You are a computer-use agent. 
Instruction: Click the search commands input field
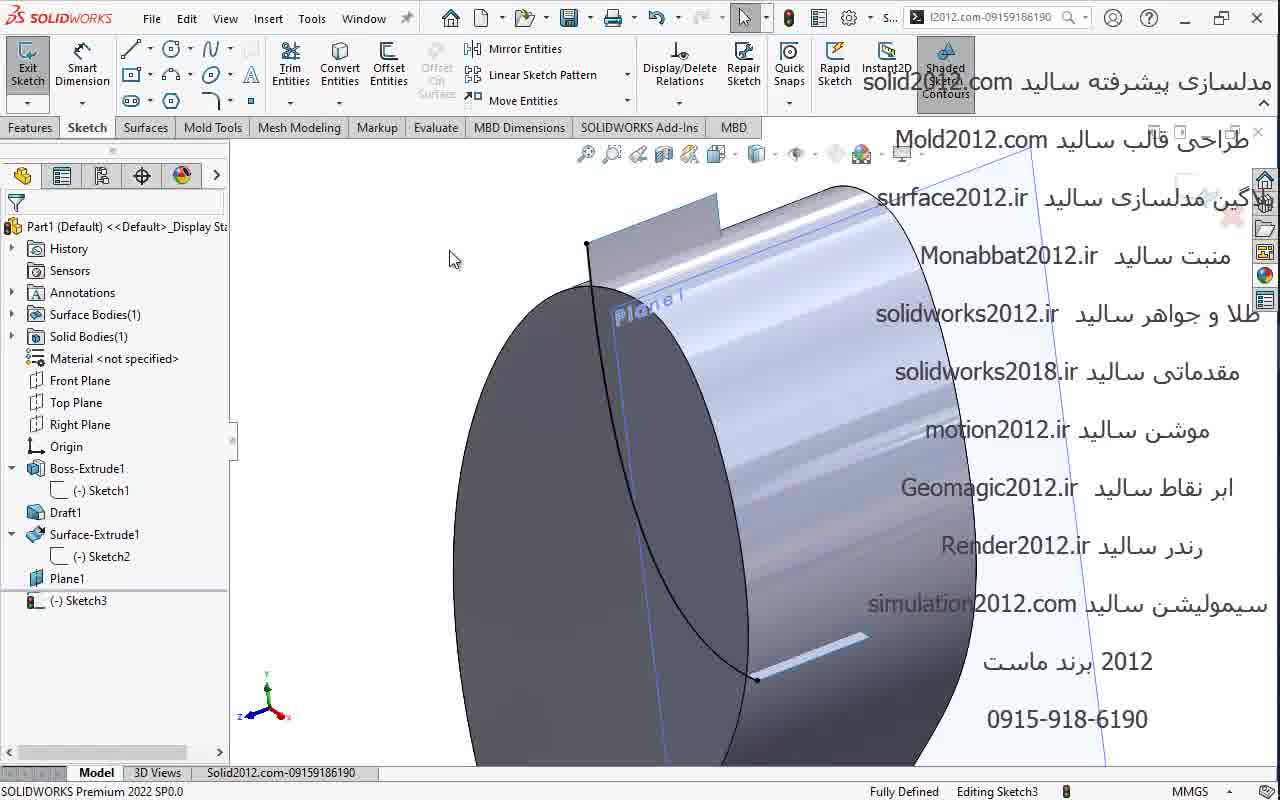click(992, 18)
